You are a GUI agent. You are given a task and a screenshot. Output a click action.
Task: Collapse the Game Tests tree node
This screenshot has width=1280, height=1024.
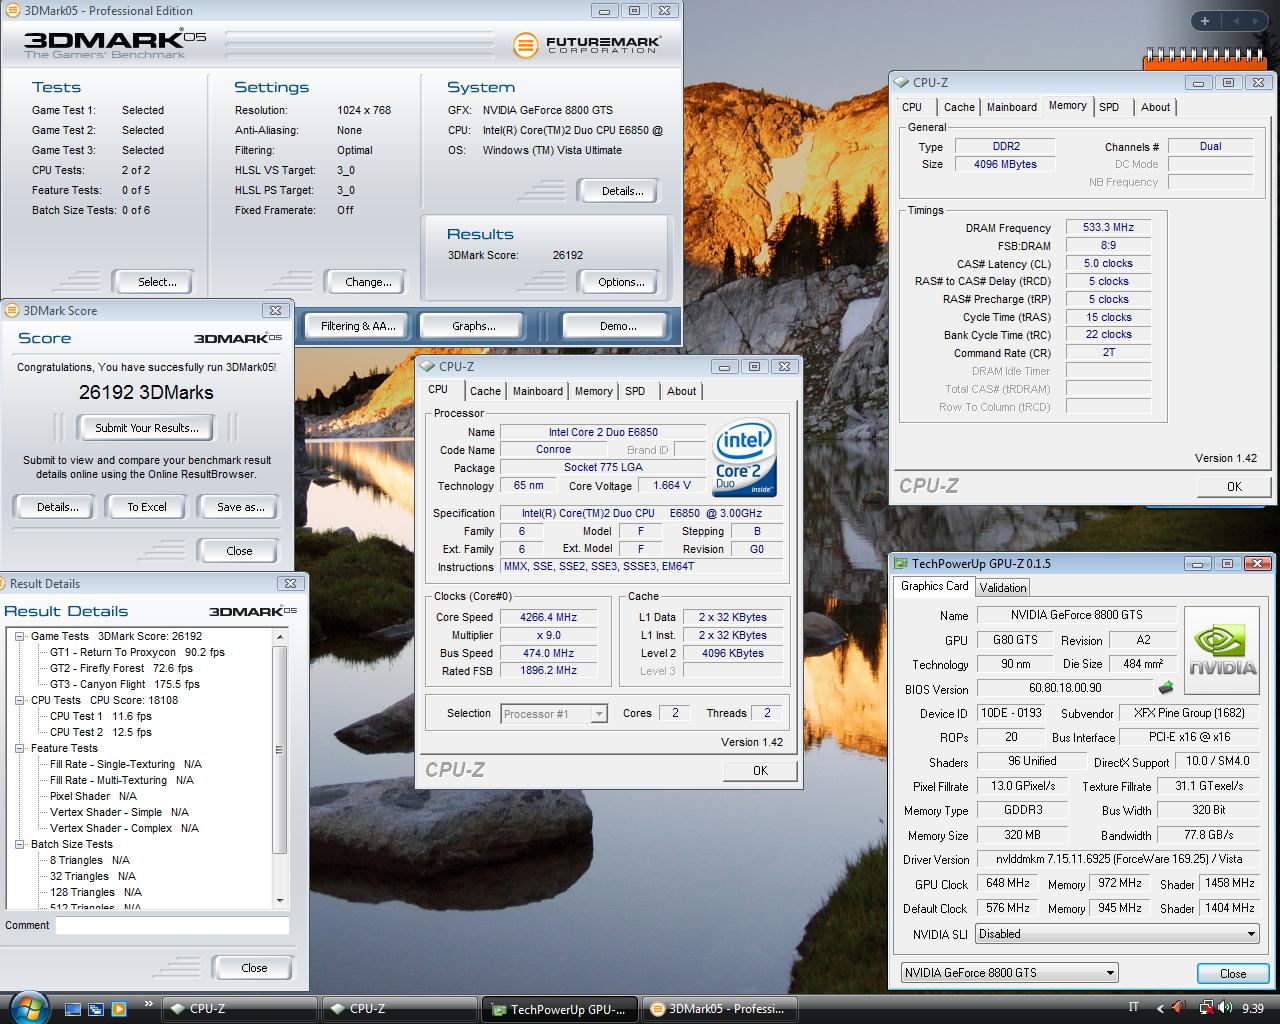[x=20, y=636]
